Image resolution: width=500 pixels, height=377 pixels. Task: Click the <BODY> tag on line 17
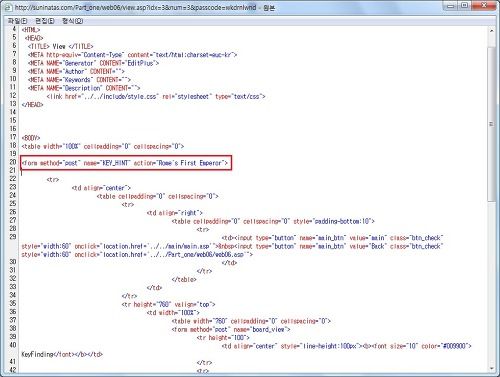31,138
